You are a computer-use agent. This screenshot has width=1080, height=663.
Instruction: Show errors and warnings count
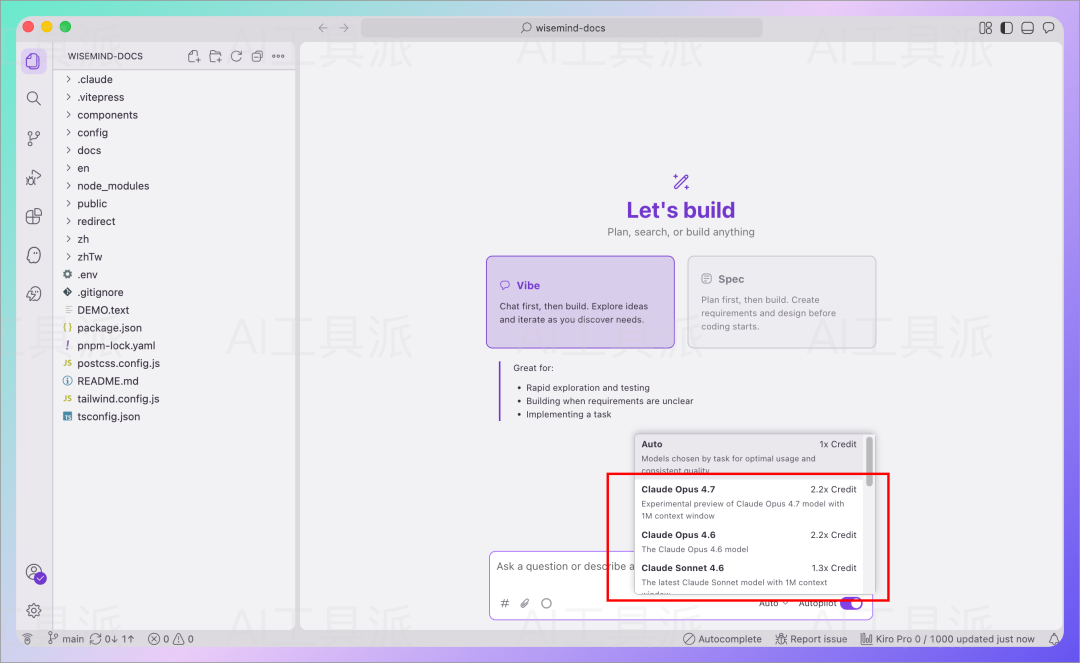(x=171, y=639)
